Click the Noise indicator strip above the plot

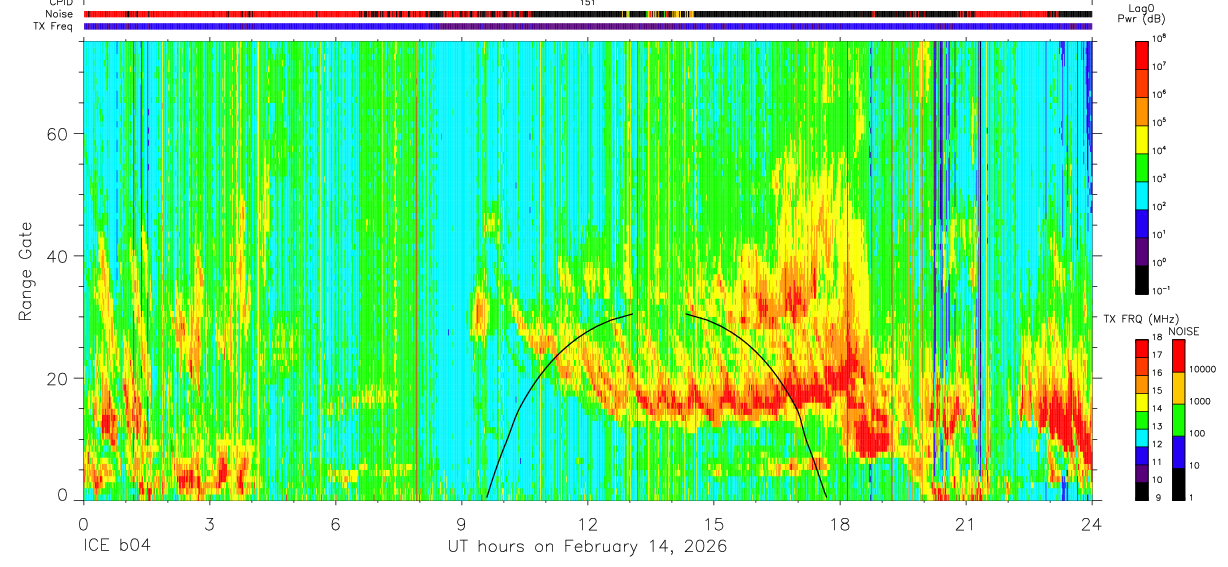587,14
